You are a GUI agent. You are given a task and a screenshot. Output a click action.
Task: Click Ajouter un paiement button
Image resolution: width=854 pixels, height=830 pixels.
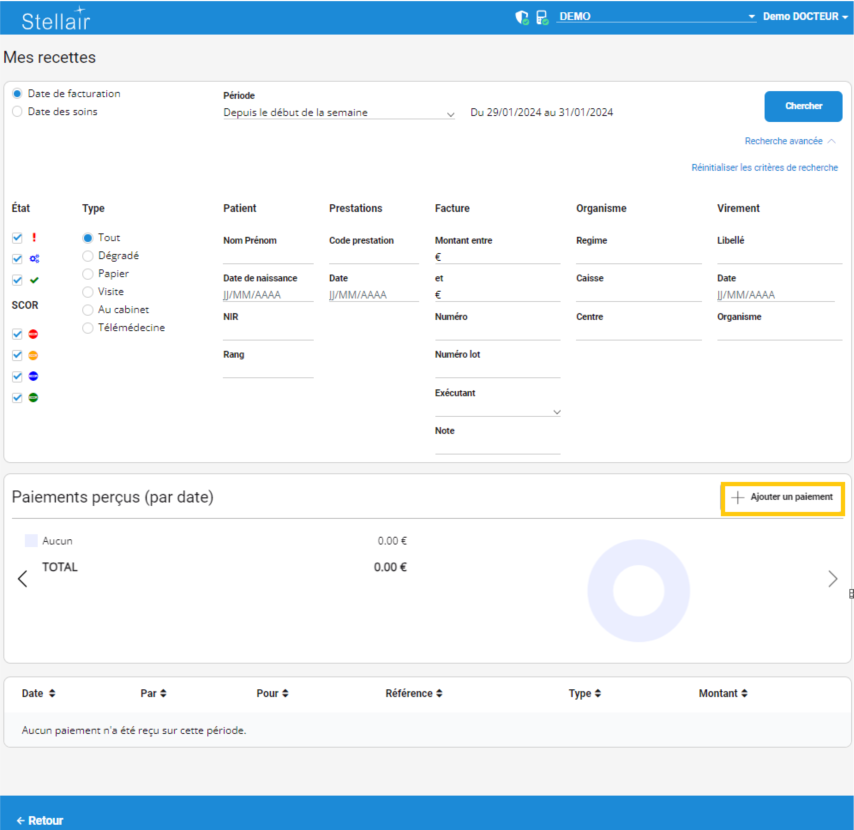[782, 497]
